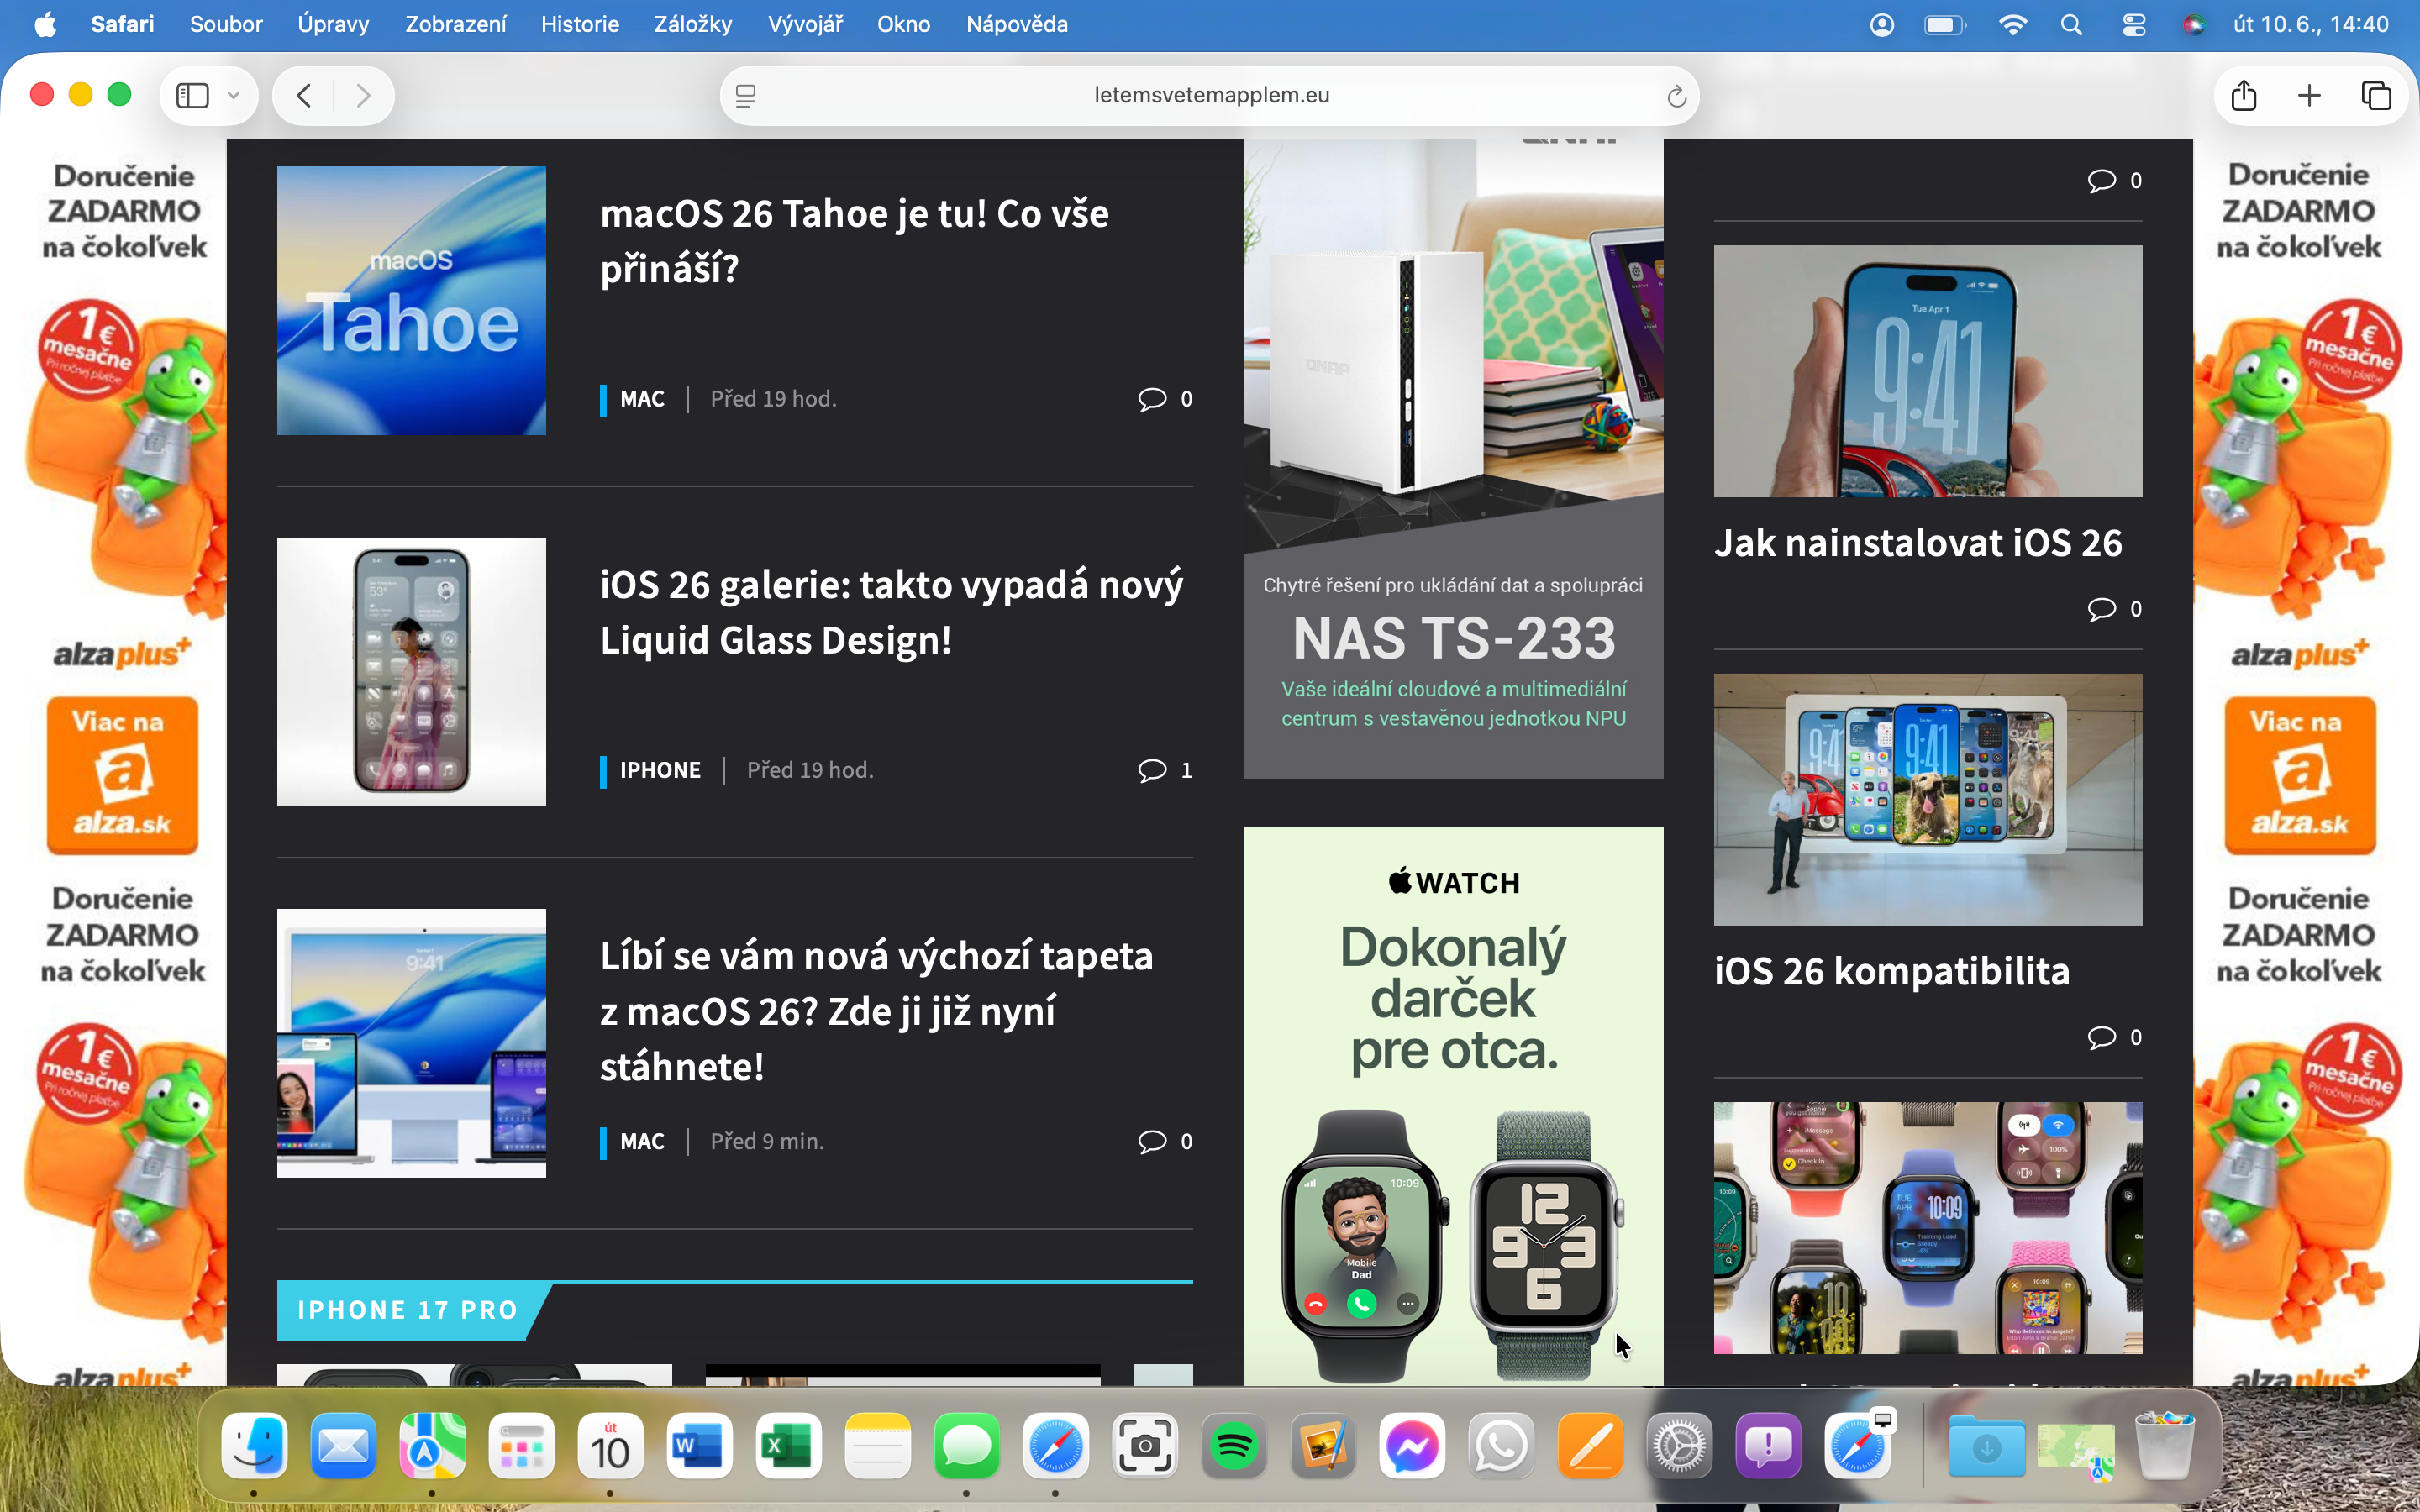Screen dimensions: 2420x1512
Task: Show the tab overview icon
Action: point(2376,95)
